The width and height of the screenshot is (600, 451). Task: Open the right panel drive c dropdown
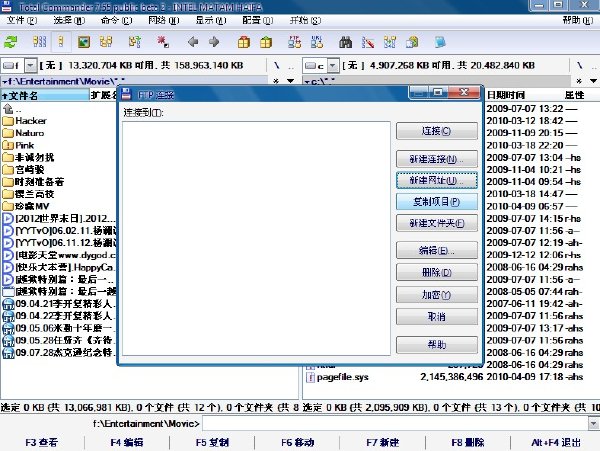coord(333,66)
